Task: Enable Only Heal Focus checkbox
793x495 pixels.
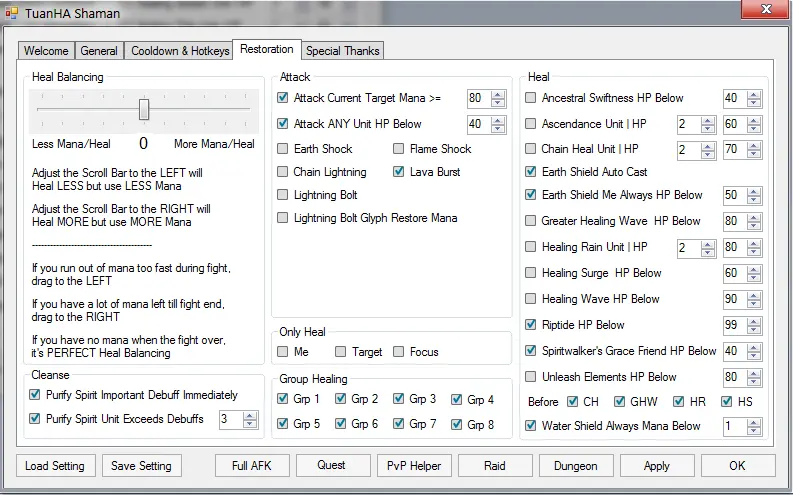Action: (400, 352)
